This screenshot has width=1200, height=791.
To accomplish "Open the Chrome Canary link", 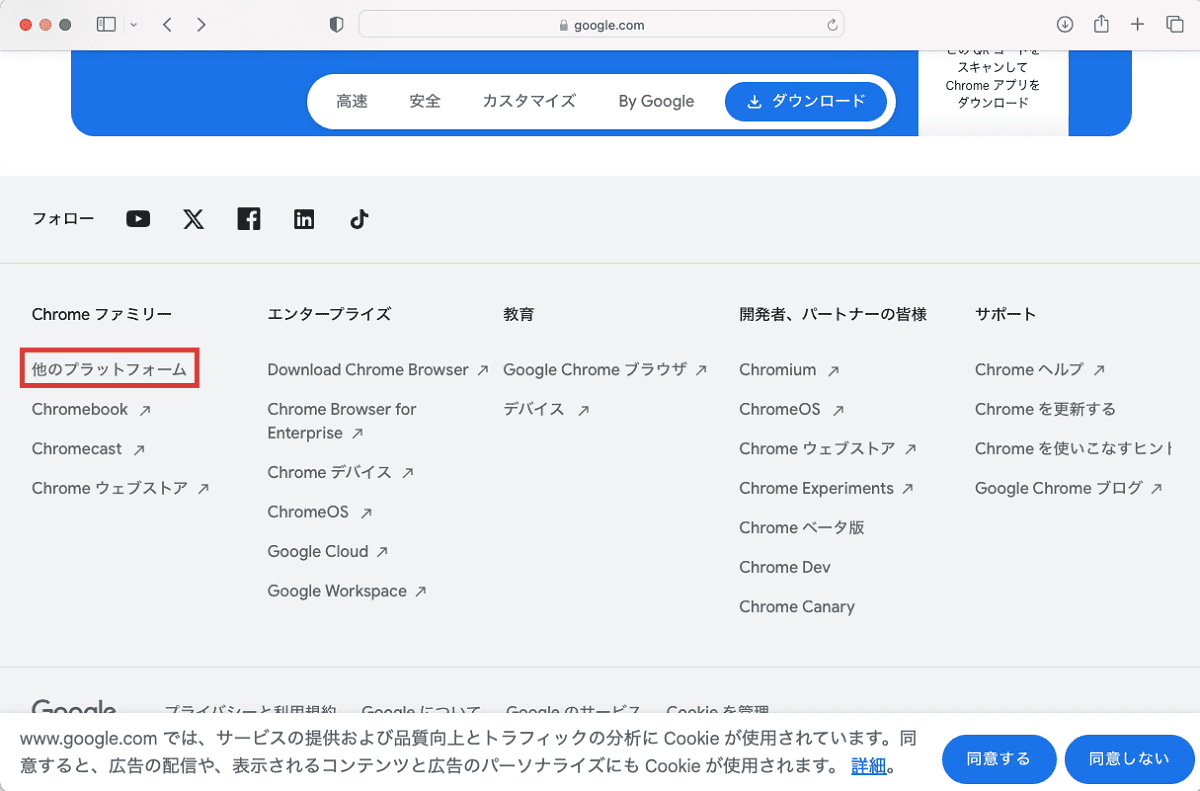I will [797, 606].
